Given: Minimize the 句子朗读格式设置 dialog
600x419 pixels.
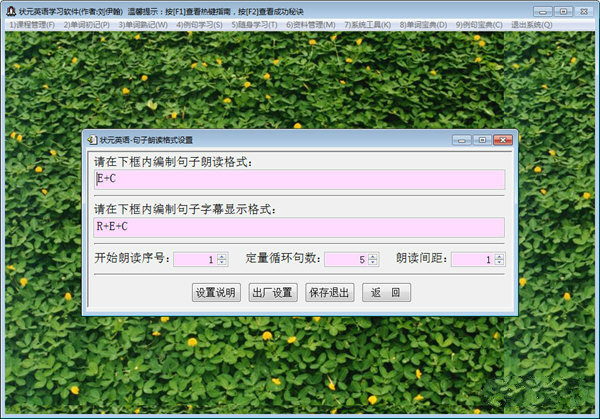Looking at the screenshot, I should click(x=461, y=140).
